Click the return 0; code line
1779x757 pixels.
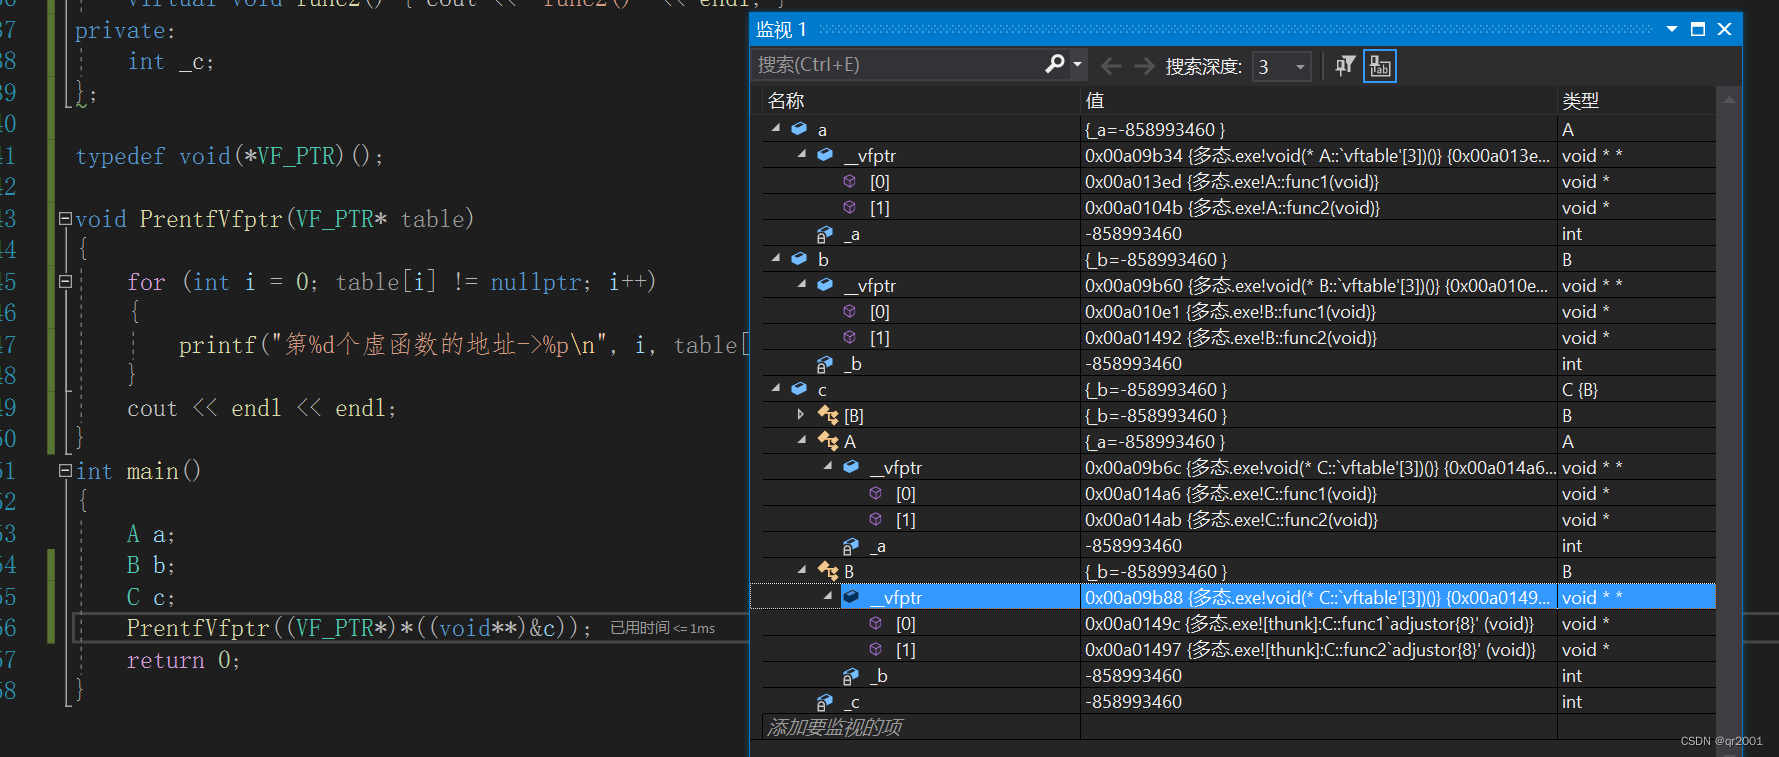click(183, 660)
